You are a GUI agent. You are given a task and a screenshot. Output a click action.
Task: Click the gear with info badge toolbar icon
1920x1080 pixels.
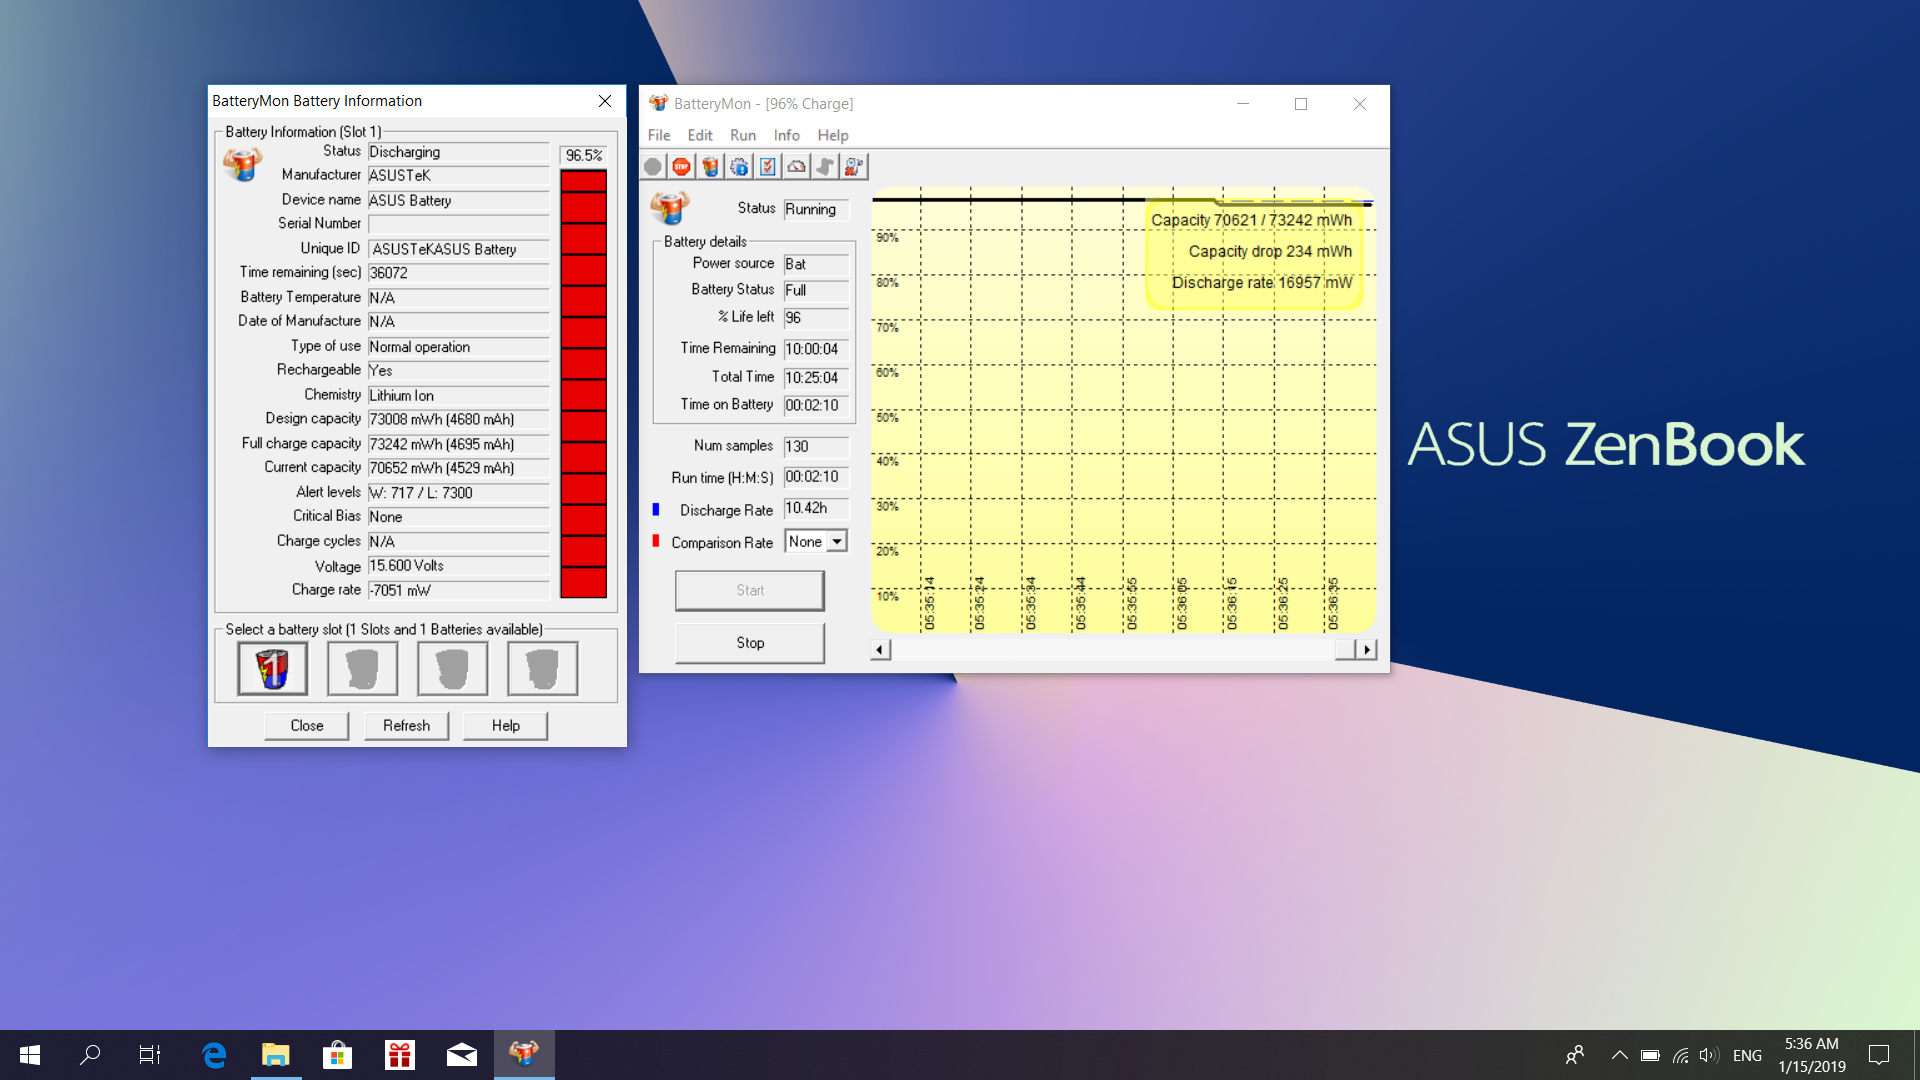pos(739,167)
